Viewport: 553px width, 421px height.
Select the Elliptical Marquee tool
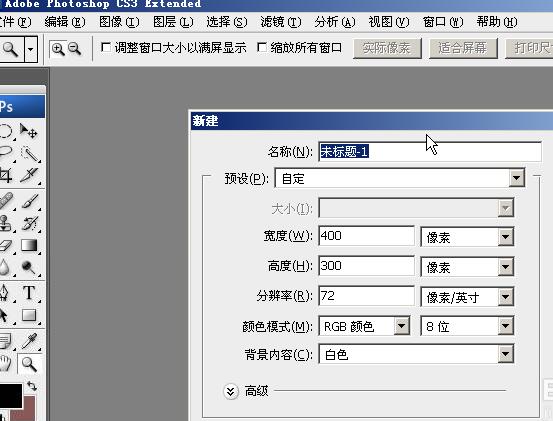click(x=6, y=131)
